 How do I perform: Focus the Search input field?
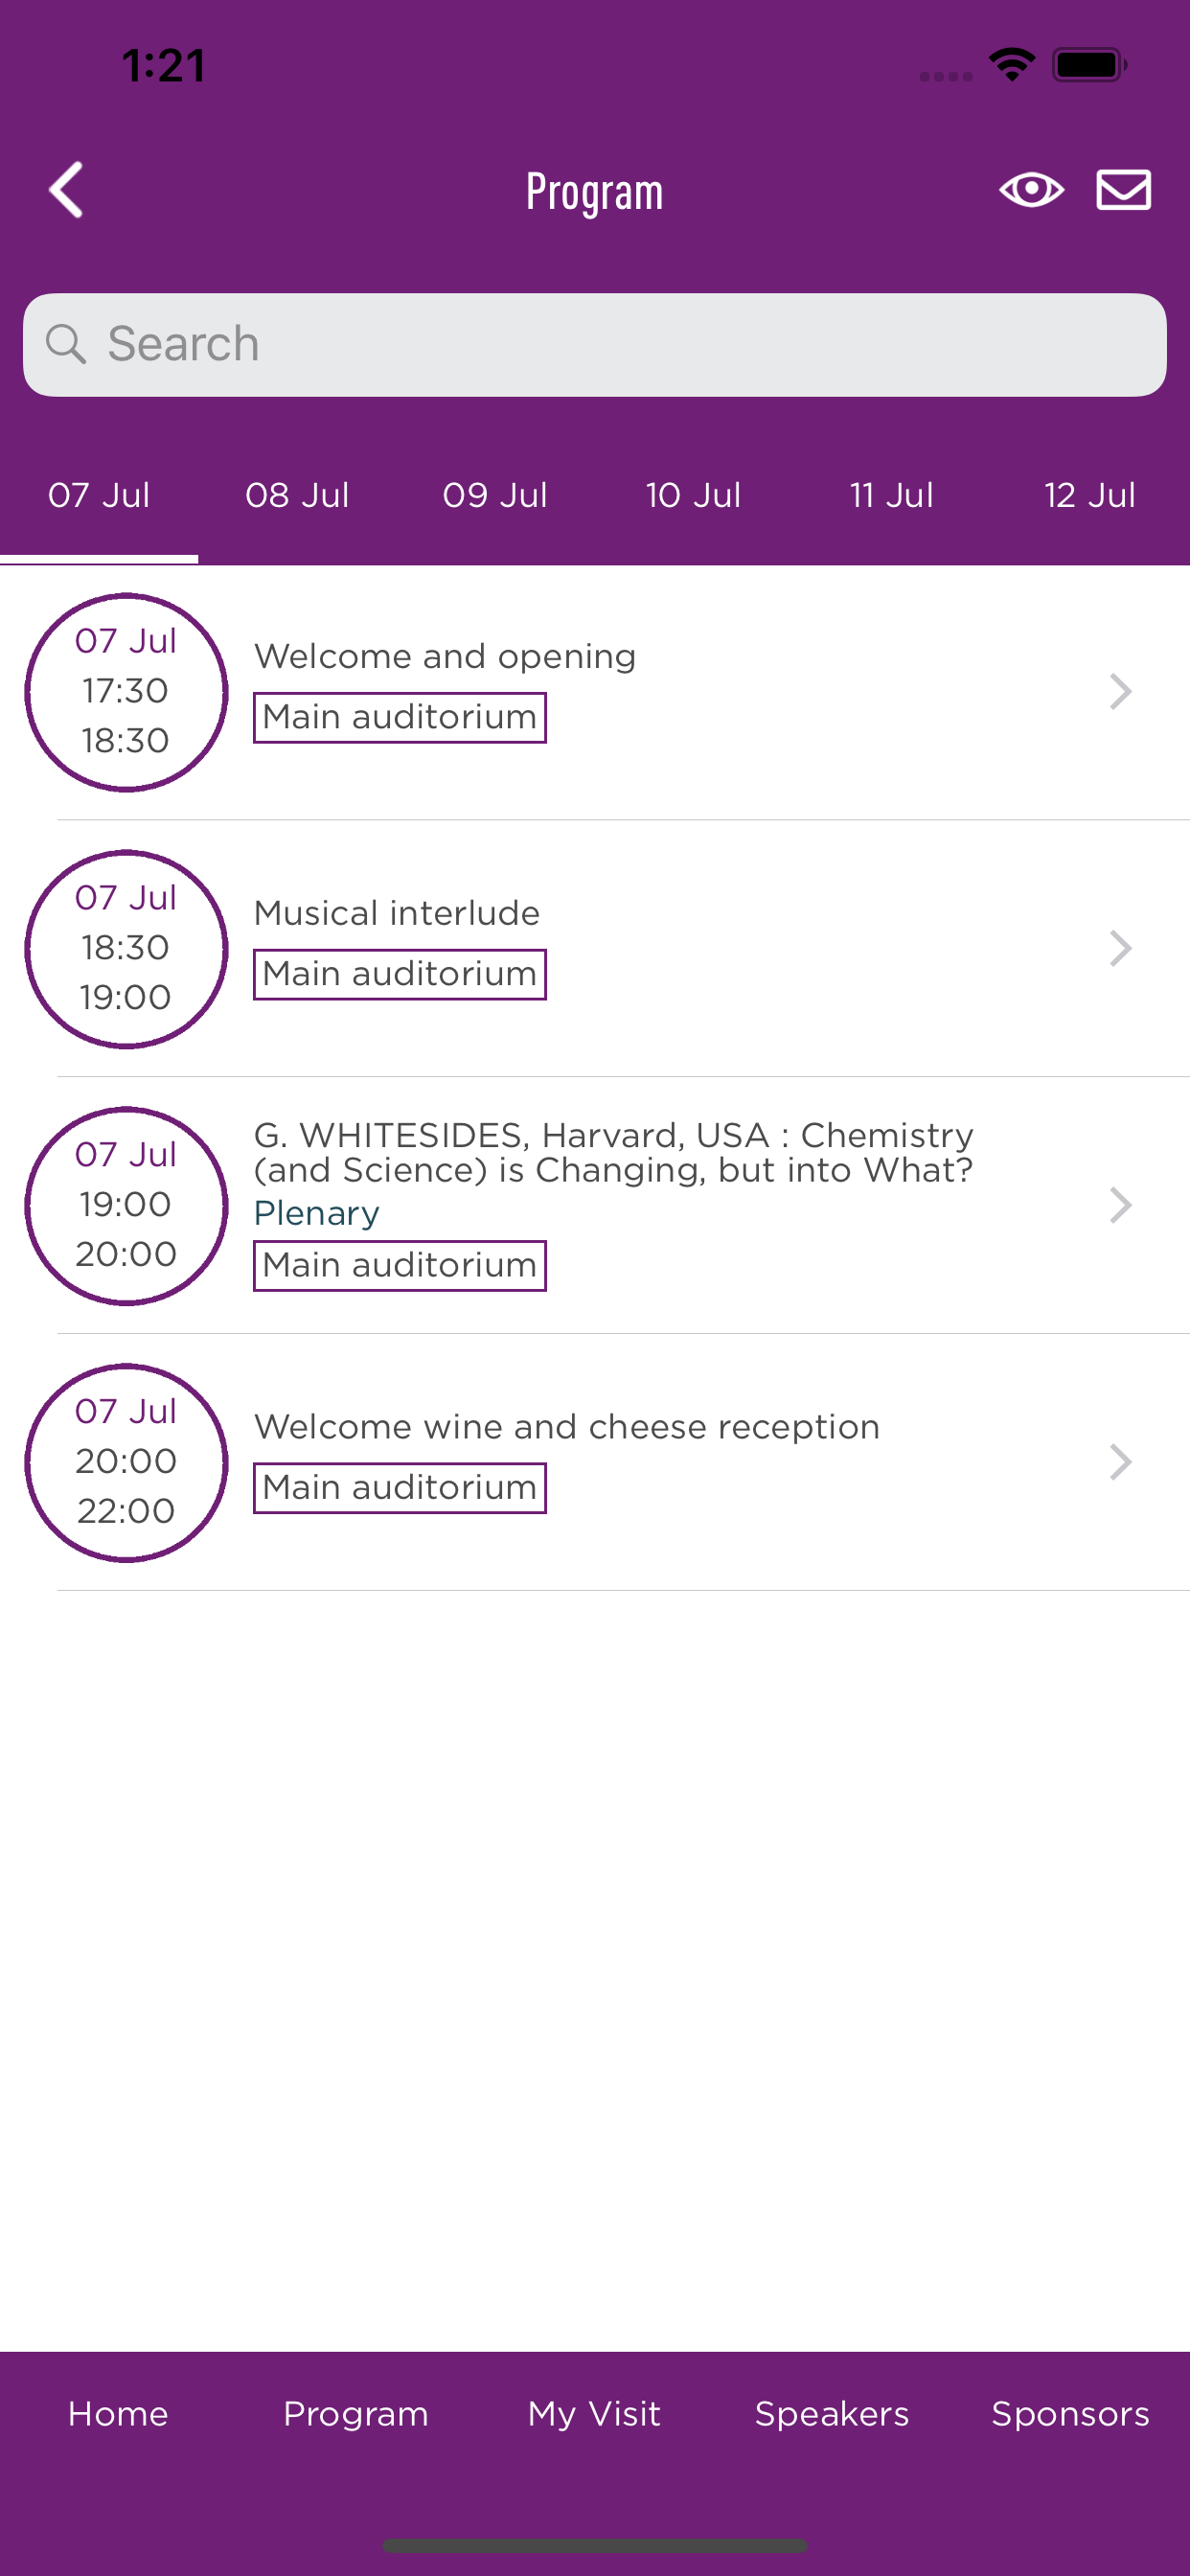click(595, 344)
